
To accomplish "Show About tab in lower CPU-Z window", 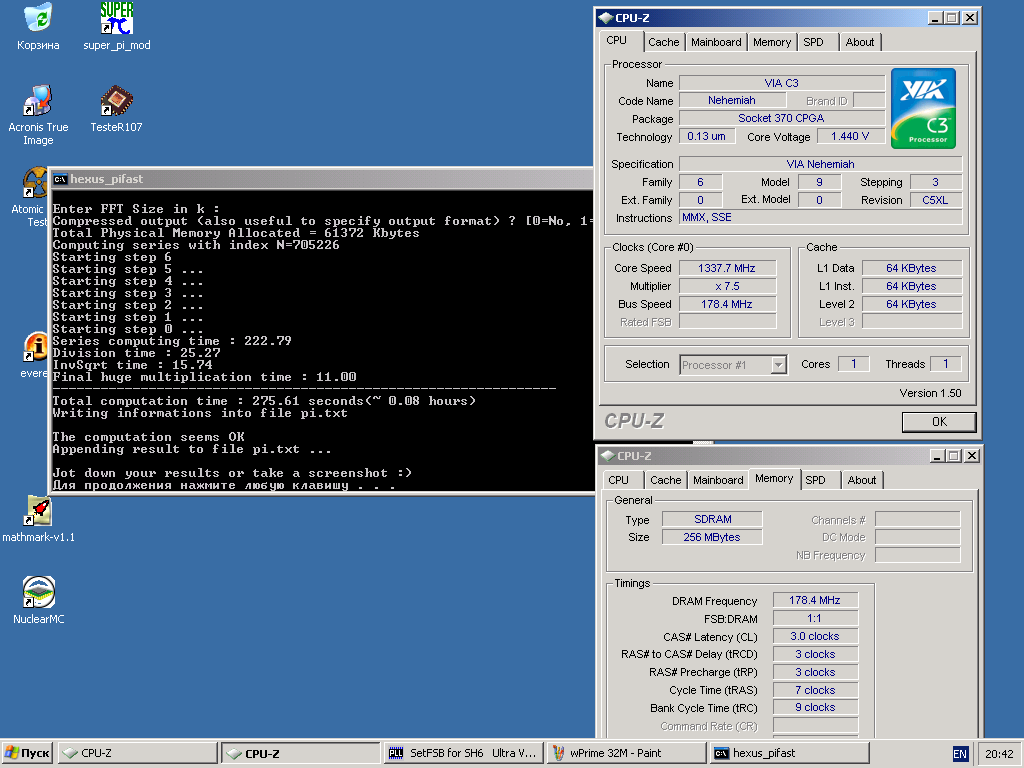I will click(x=861, y=480).
